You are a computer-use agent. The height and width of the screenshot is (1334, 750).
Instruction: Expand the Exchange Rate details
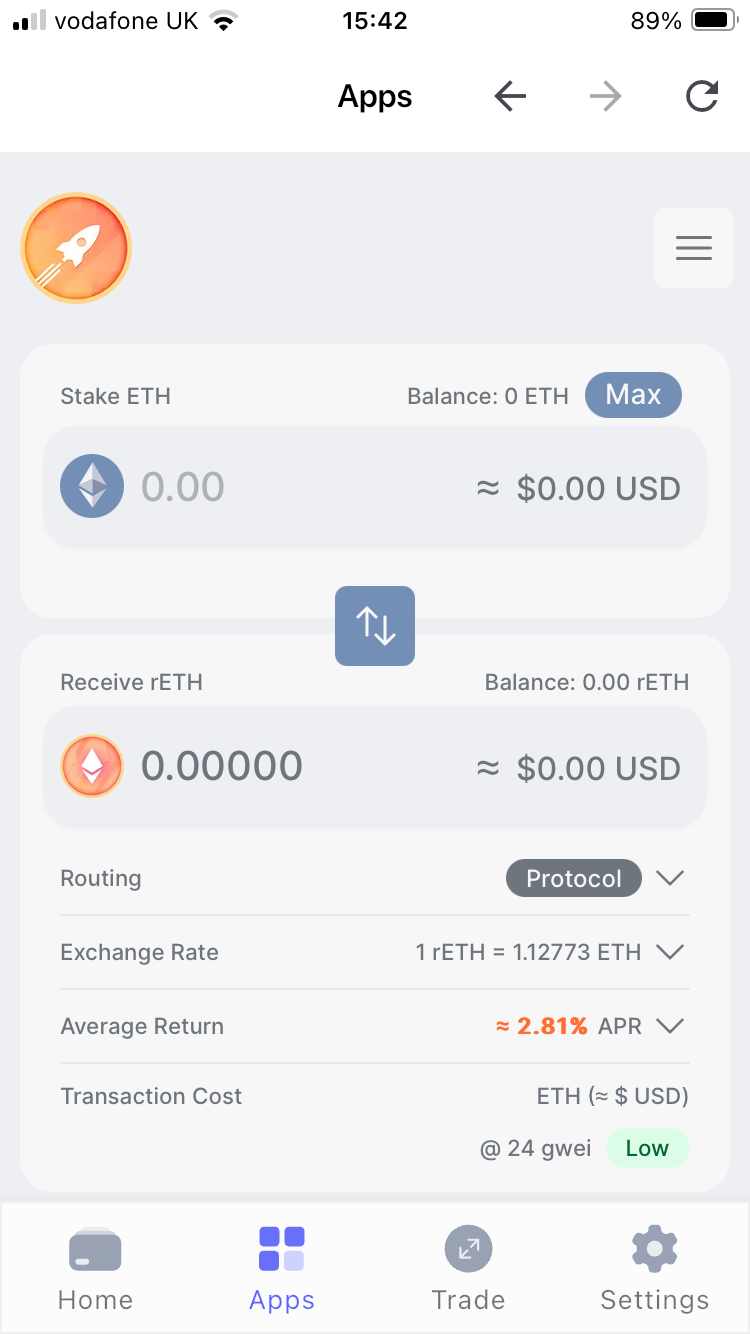(x=669, y=952)
